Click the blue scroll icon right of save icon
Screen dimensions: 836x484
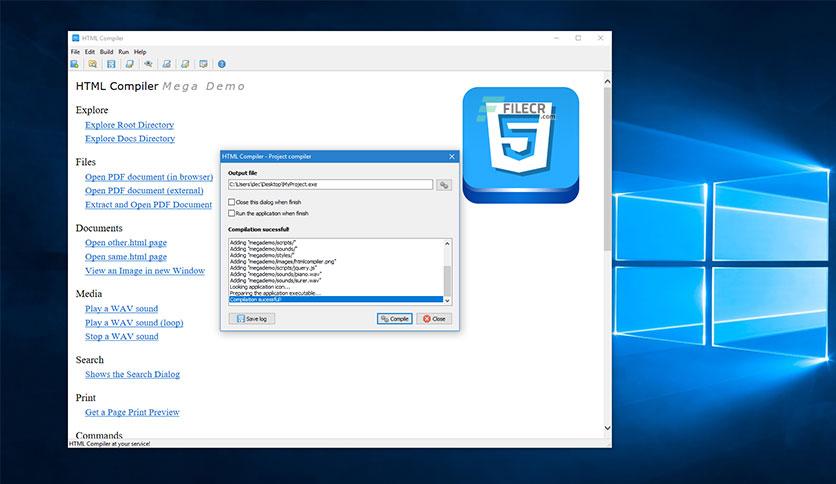pyautogui.click(x=130, y=64)
